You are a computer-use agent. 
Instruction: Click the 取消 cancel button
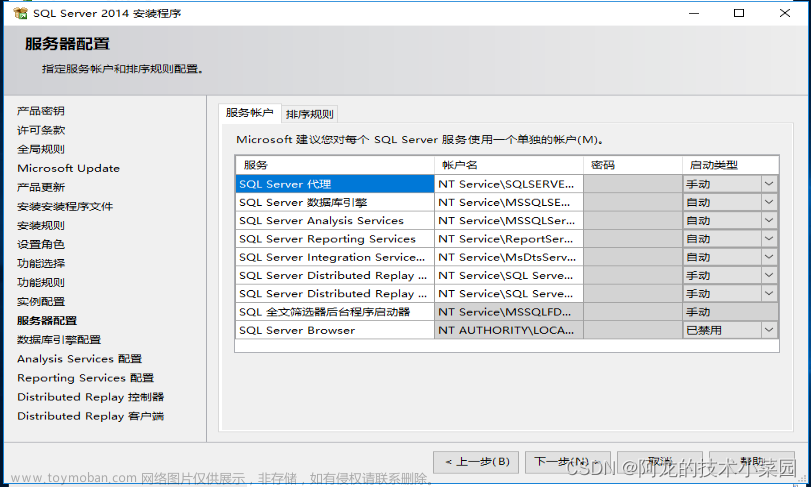click(659, 462)
